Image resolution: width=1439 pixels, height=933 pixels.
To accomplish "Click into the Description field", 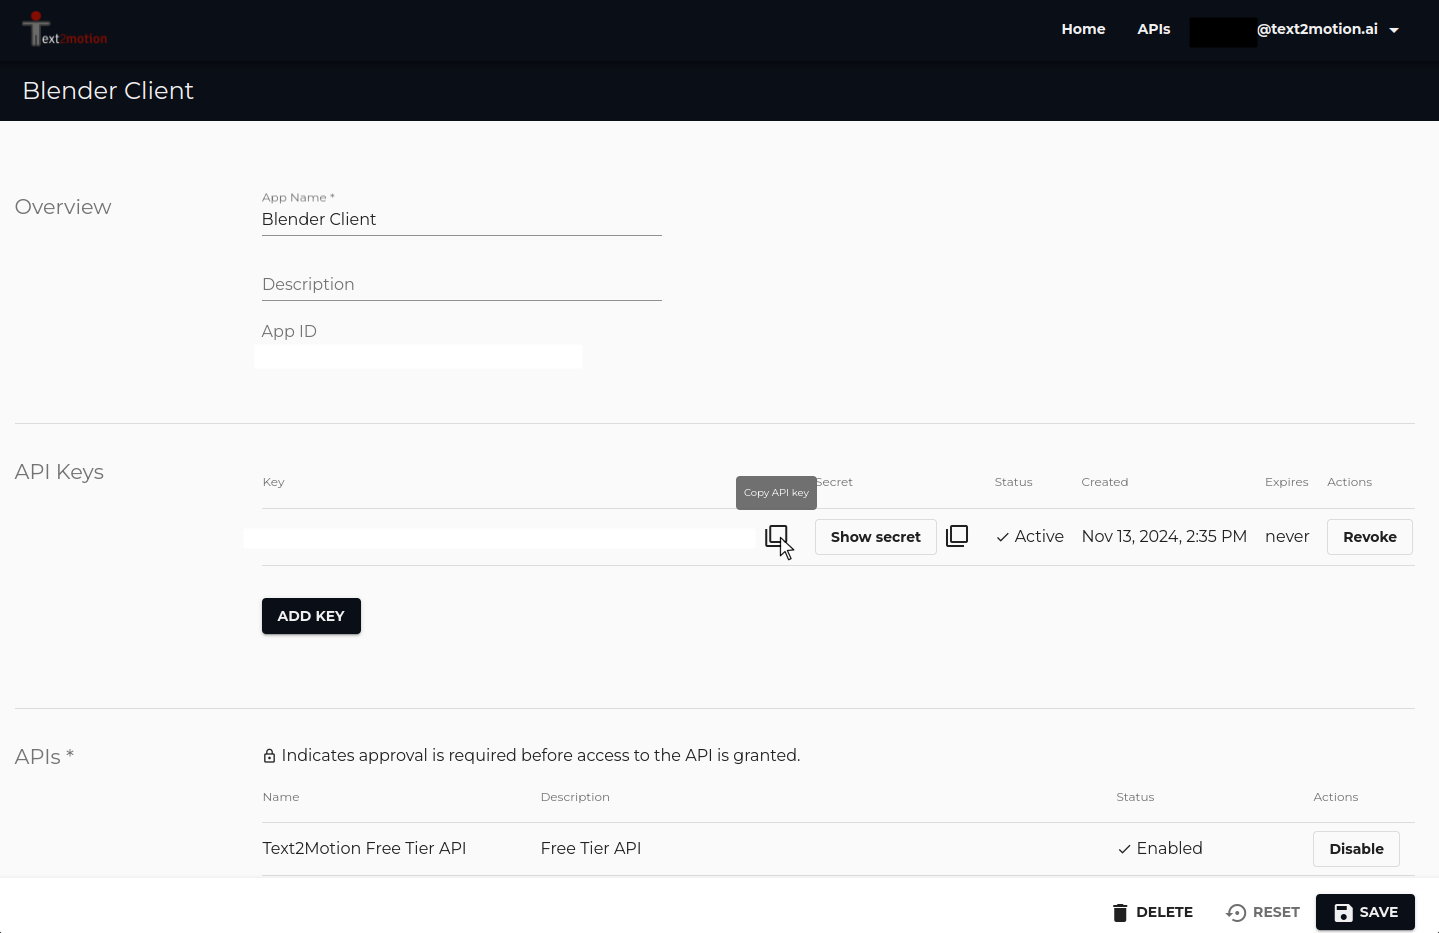I will 462,284.
